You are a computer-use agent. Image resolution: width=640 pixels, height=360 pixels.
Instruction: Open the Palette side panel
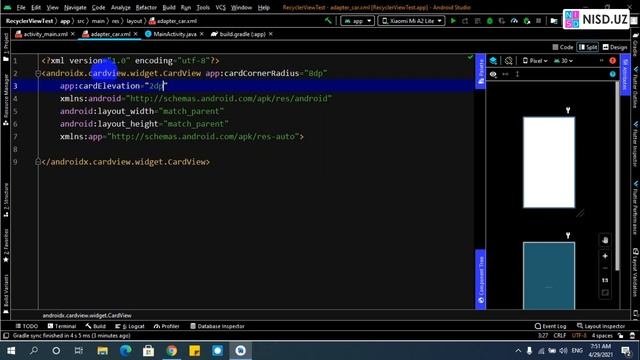(x=481, y=71)
